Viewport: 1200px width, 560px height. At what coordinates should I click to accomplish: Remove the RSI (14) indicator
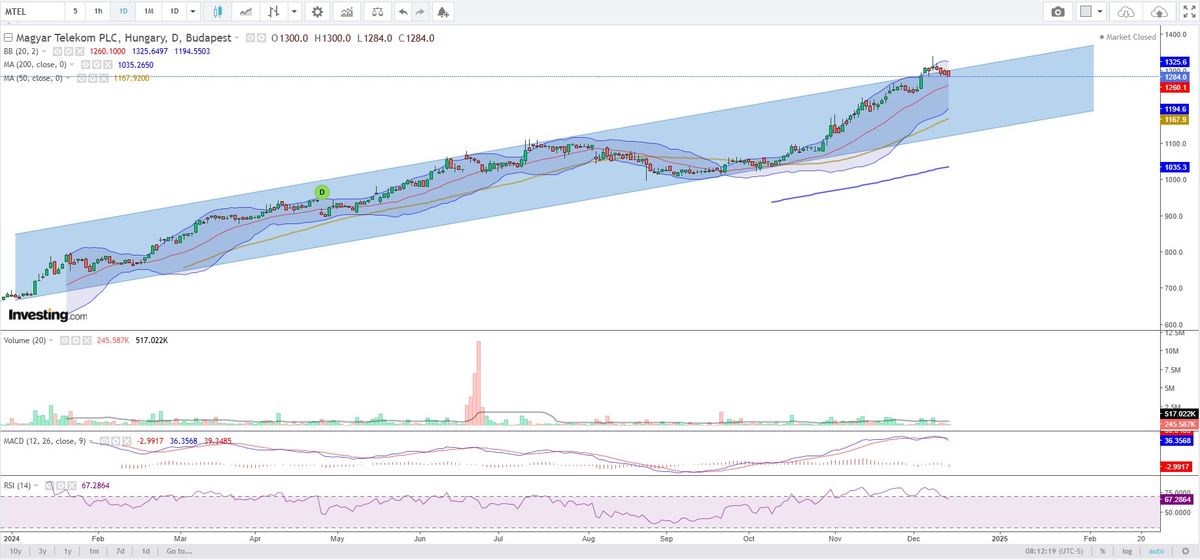click(72, 486)
